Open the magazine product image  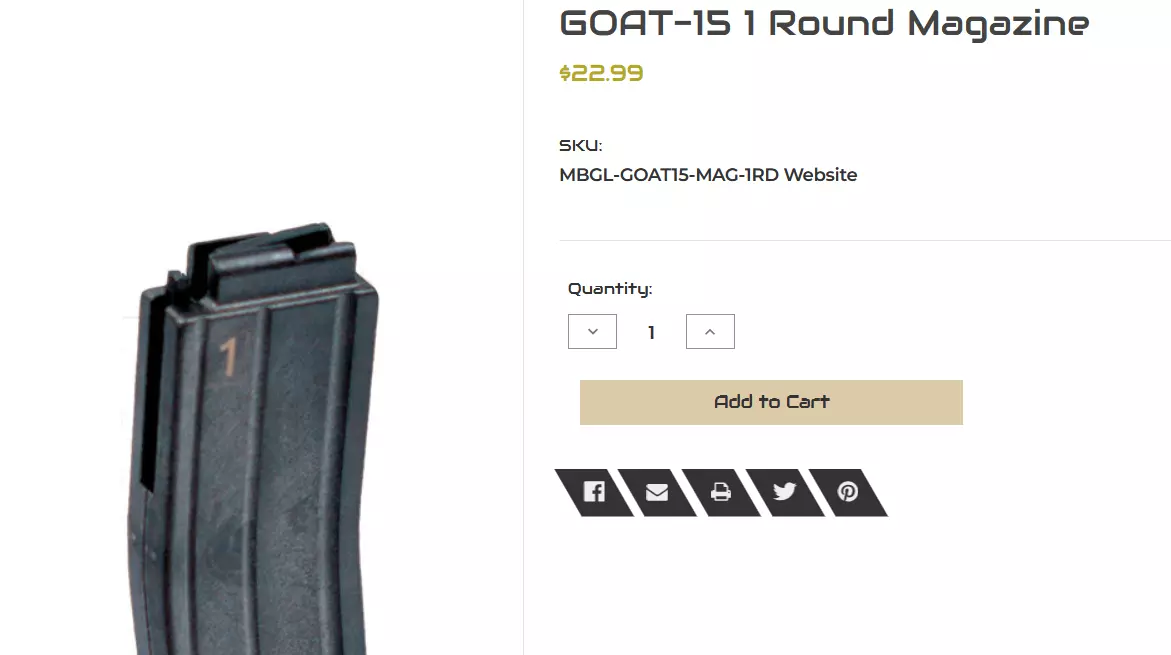(x=254, y=439)
